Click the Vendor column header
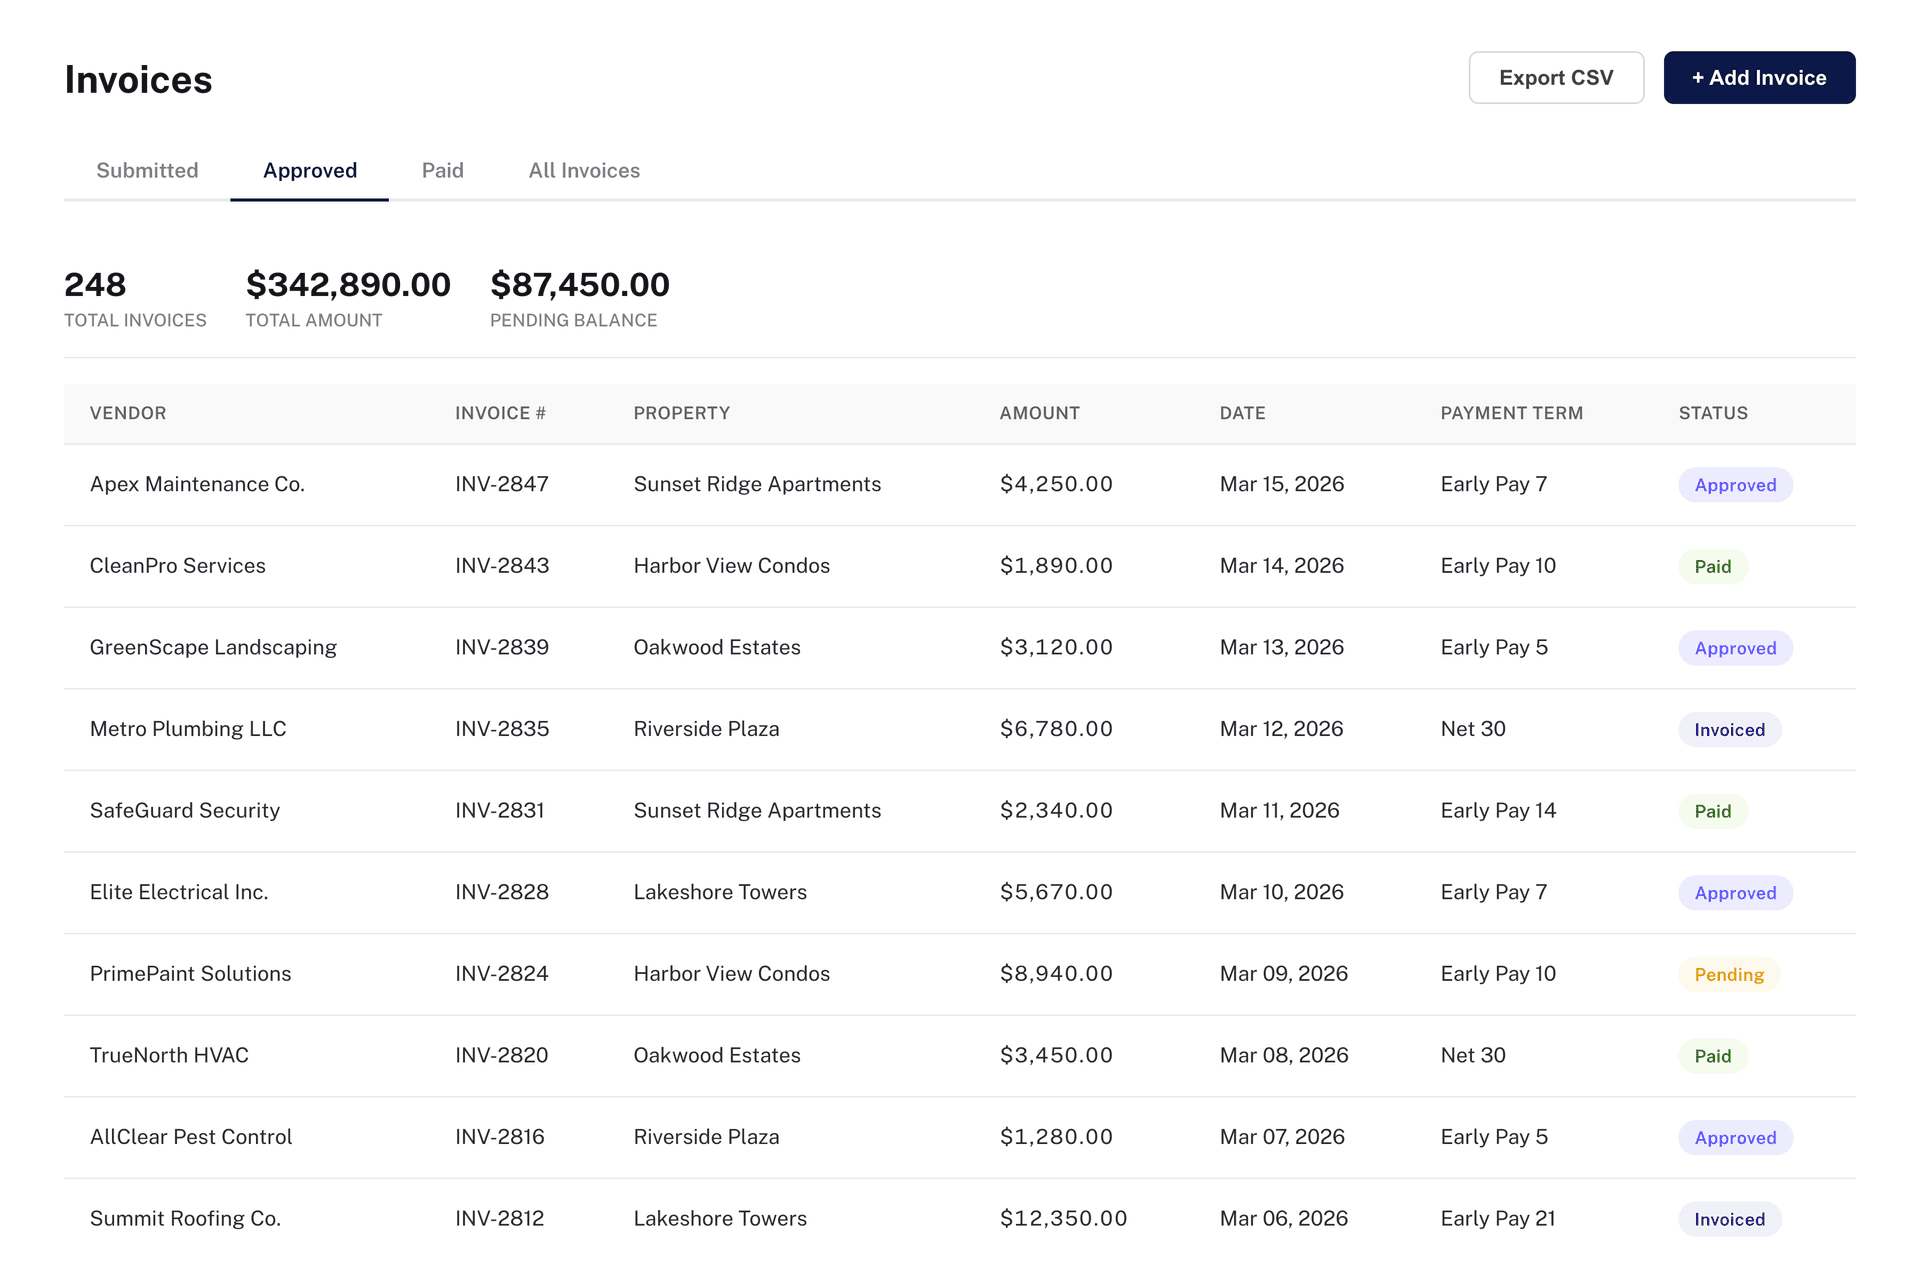Image resolution: width=1920 pixels, height=1280 pixels. pyautogui.click(x=128, y=413)
